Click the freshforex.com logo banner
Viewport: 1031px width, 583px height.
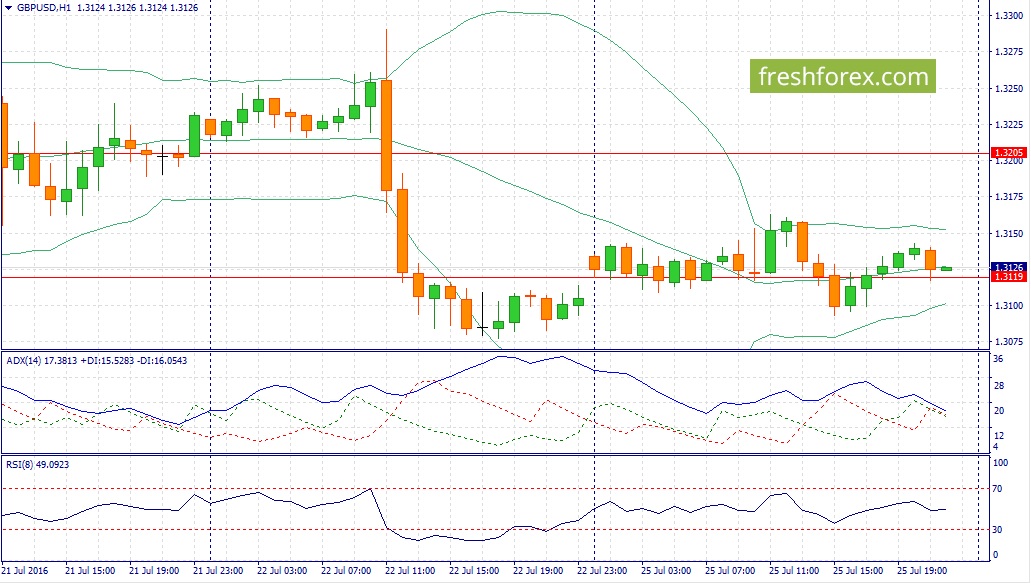[x=842, y=76]
